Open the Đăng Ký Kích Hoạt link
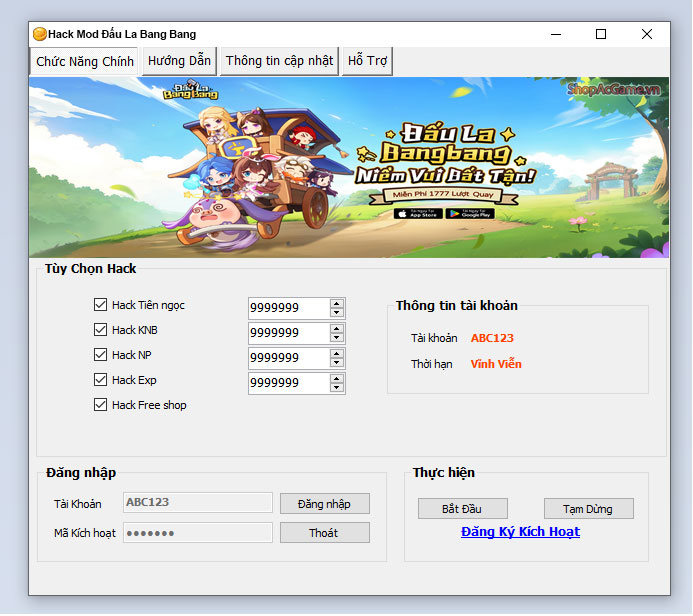 point(520,532)
